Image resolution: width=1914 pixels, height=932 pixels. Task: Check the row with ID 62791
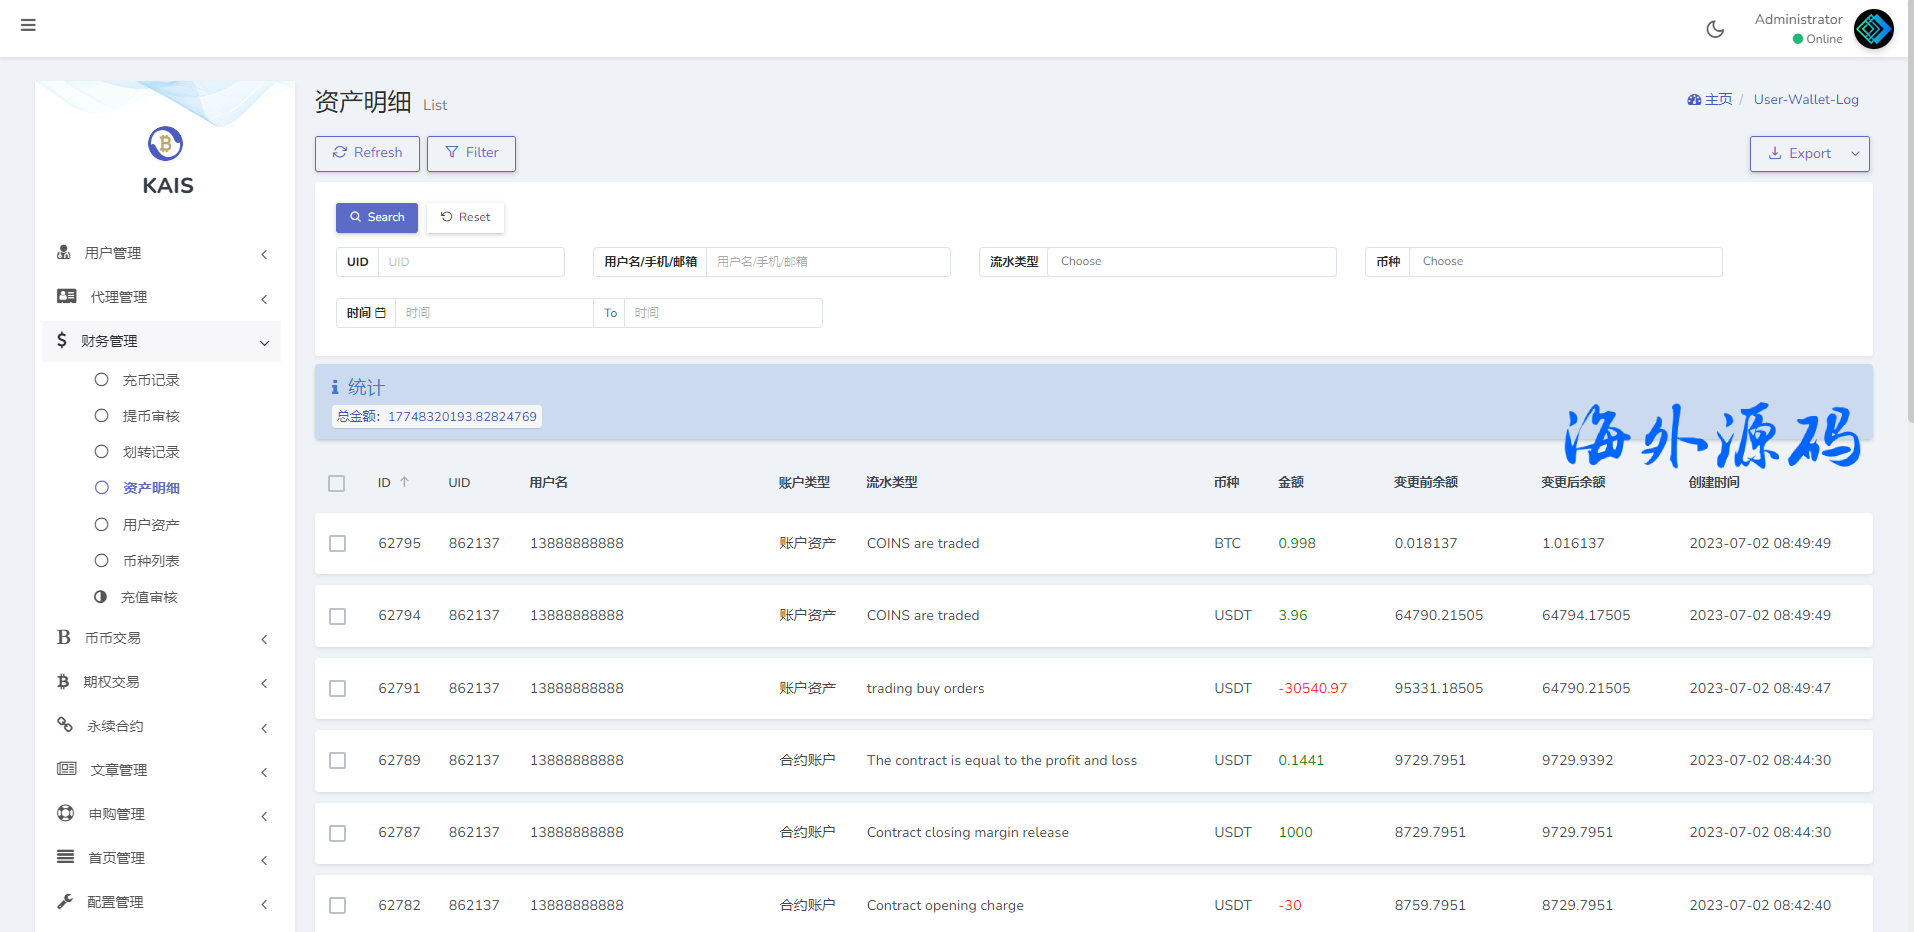click(338, 689)
